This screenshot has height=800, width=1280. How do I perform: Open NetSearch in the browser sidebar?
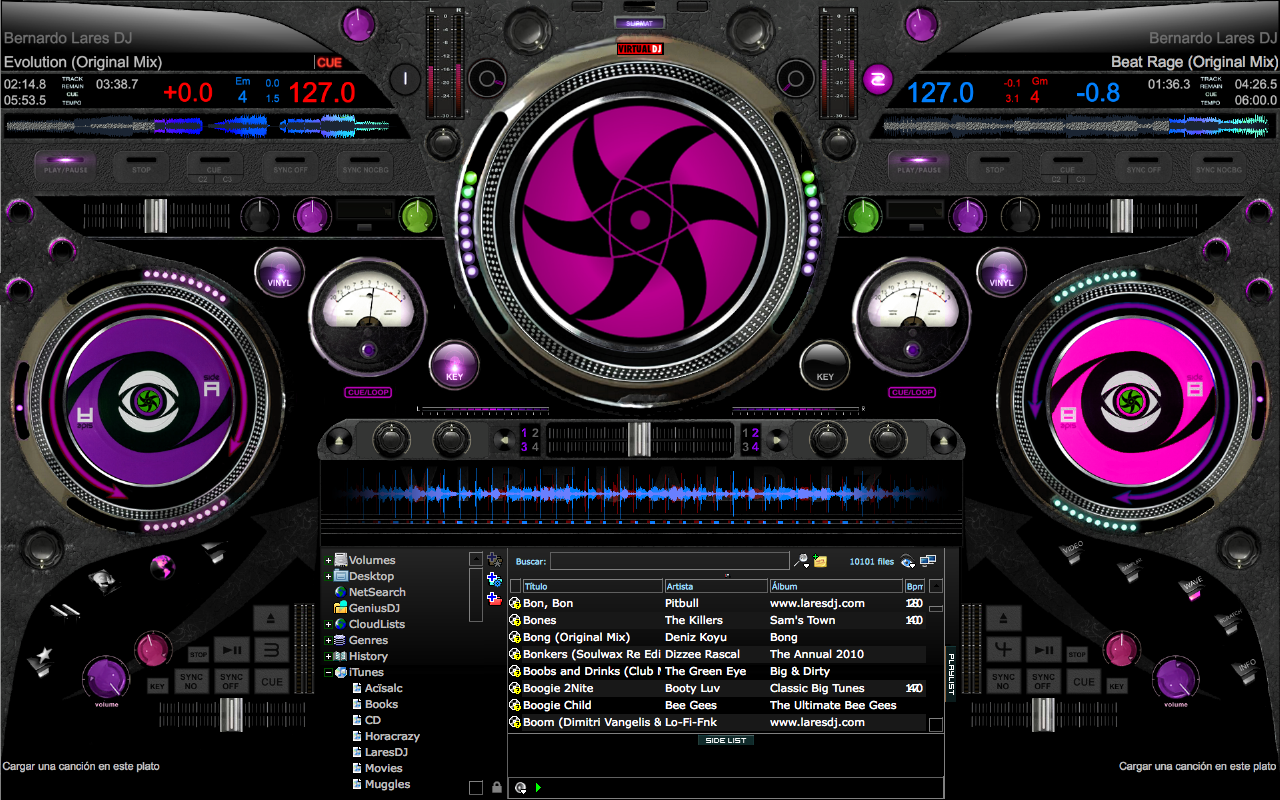[380, 592]
